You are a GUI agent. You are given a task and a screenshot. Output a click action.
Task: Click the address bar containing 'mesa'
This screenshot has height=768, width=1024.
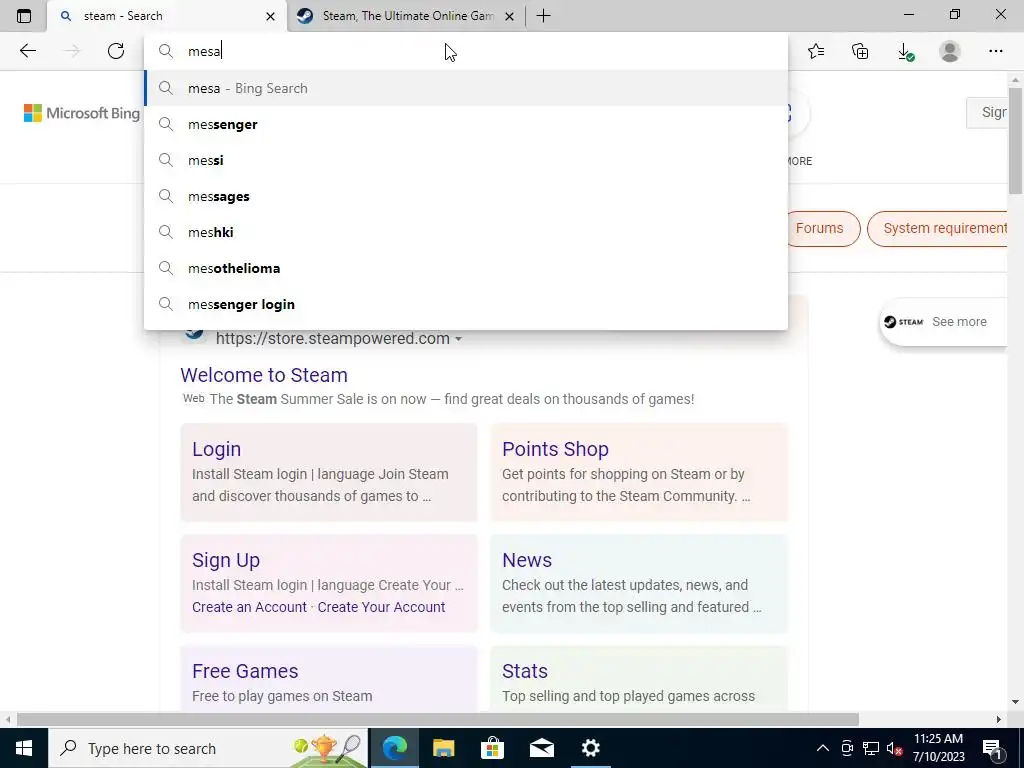466,51
